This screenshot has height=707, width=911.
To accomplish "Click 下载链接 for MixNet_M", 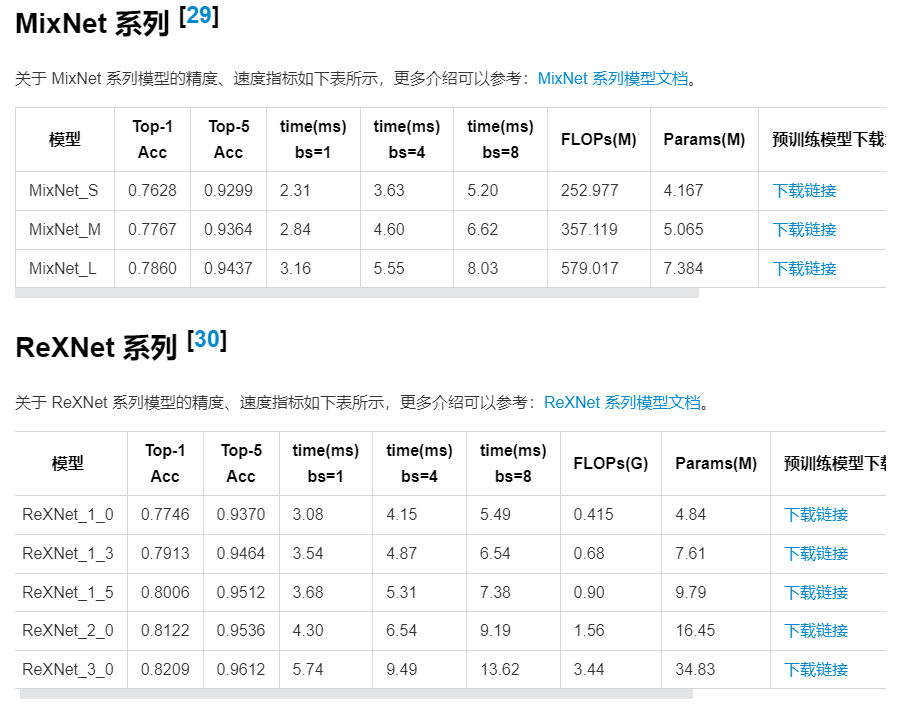I will click(x=804, y=229).
